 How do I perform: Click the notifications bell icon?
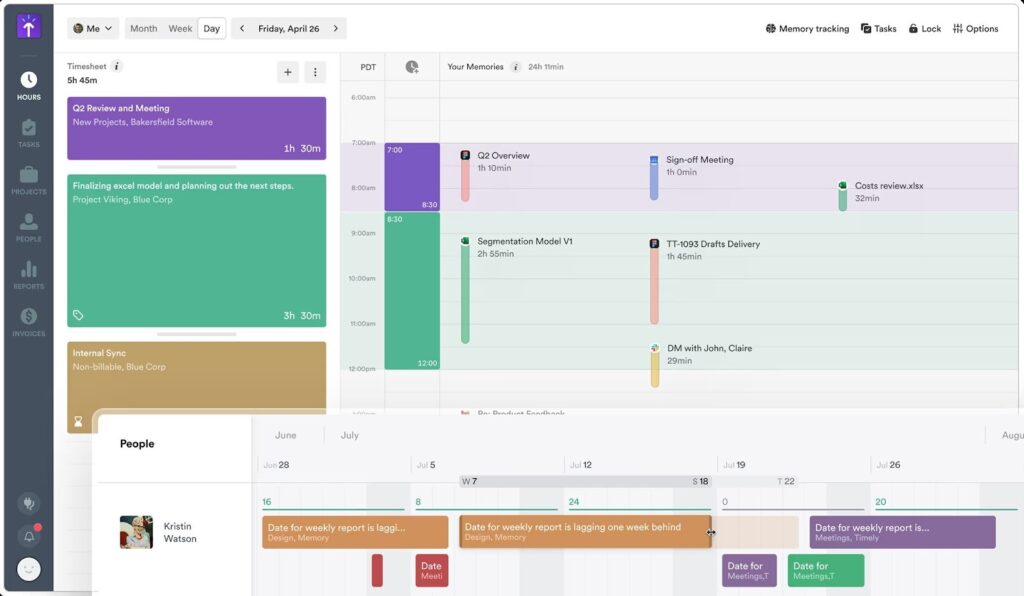click(29, 537)
